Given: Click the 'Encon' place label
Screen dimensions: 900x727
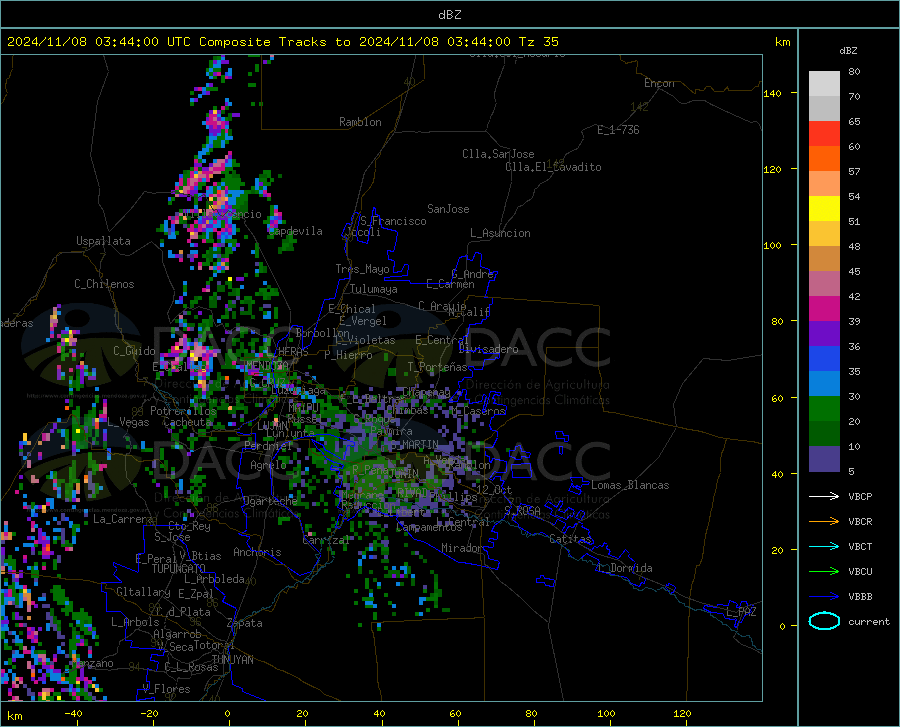Looking at the screenshot, I should (659, 83).
